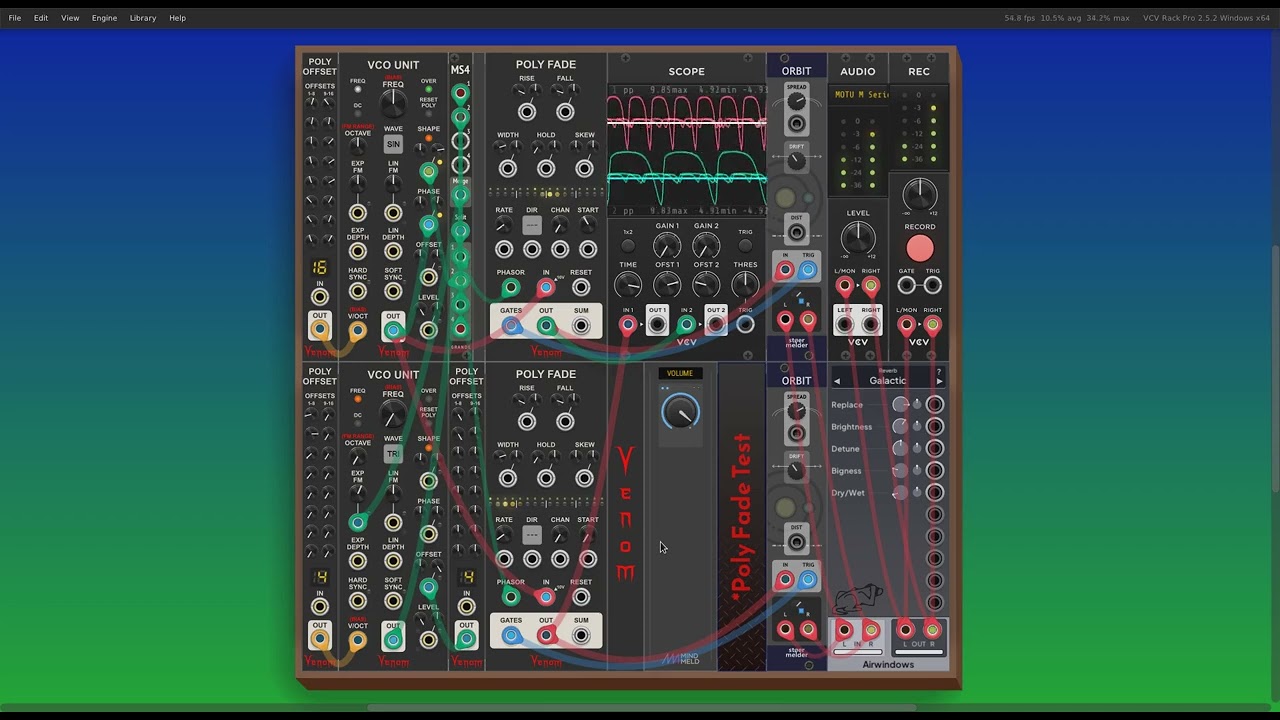The image size is (1280, 720).
Task: Click START input jack on upper-row Poly Fade
Action: point(588,249)
